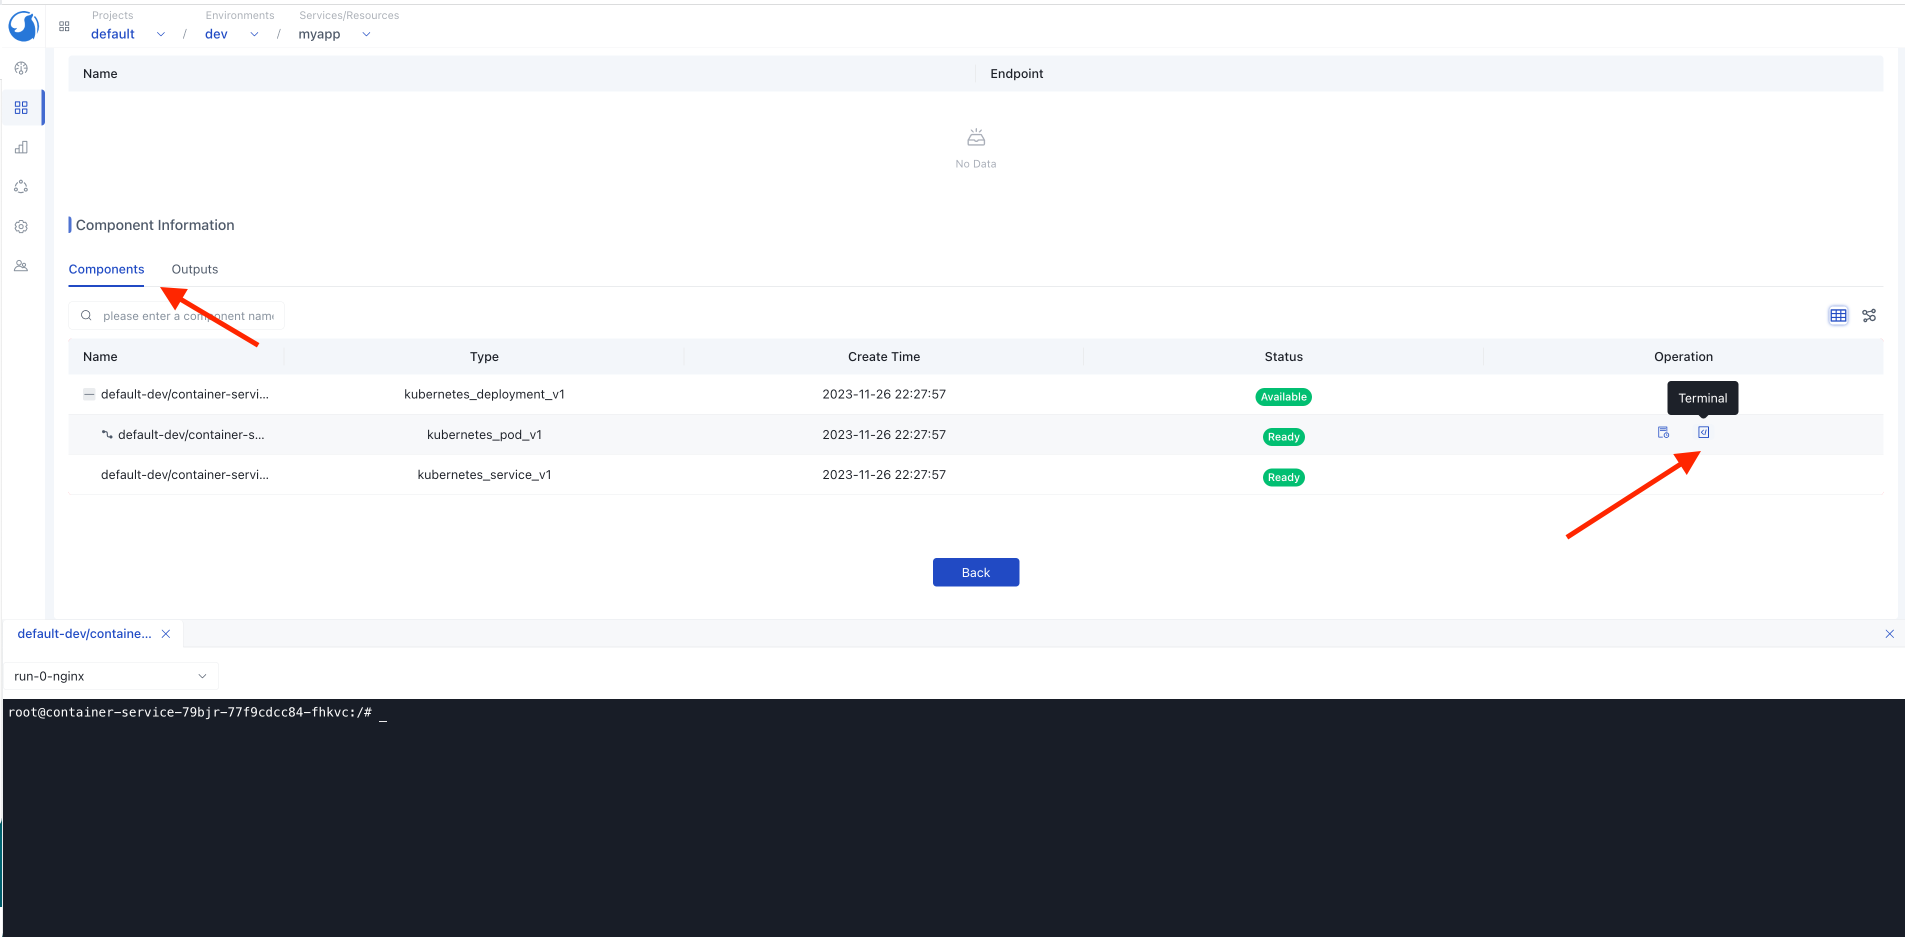1905x937 pixels.
Task: Close the entire terminal panel
Action: coord(1889,634)
